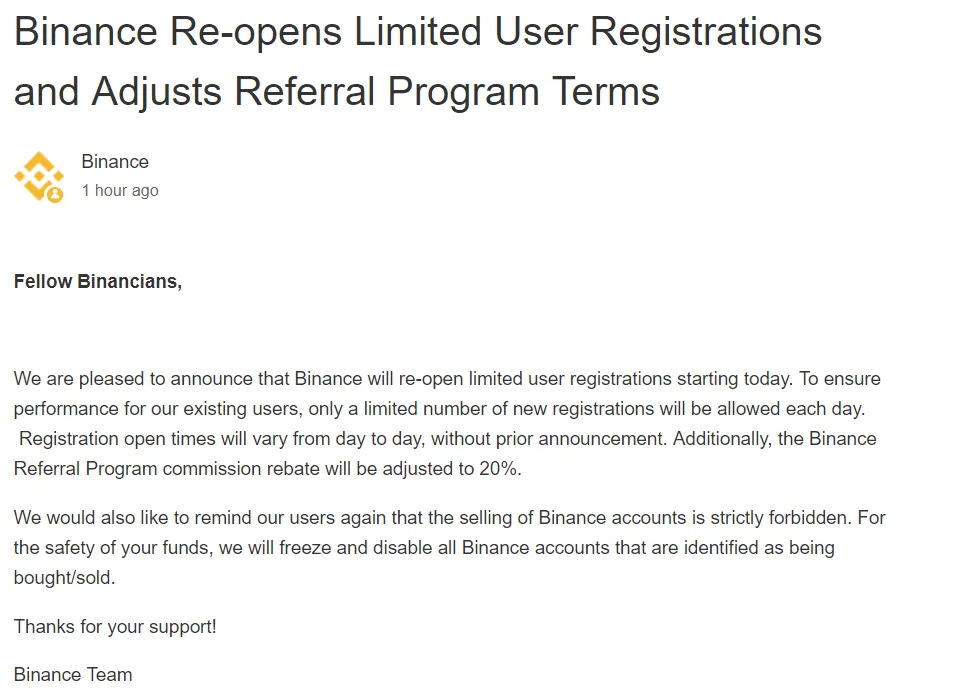972x697 pixels.
Task: Click the orange user badge on avatar
Action: click(x=55, y=195)
